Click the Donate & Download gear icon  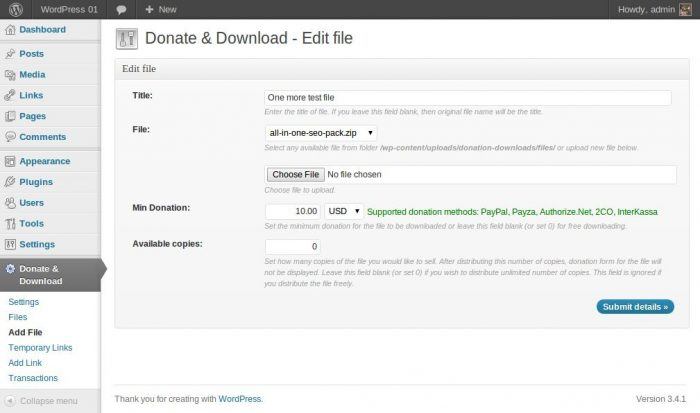(10, 269)
